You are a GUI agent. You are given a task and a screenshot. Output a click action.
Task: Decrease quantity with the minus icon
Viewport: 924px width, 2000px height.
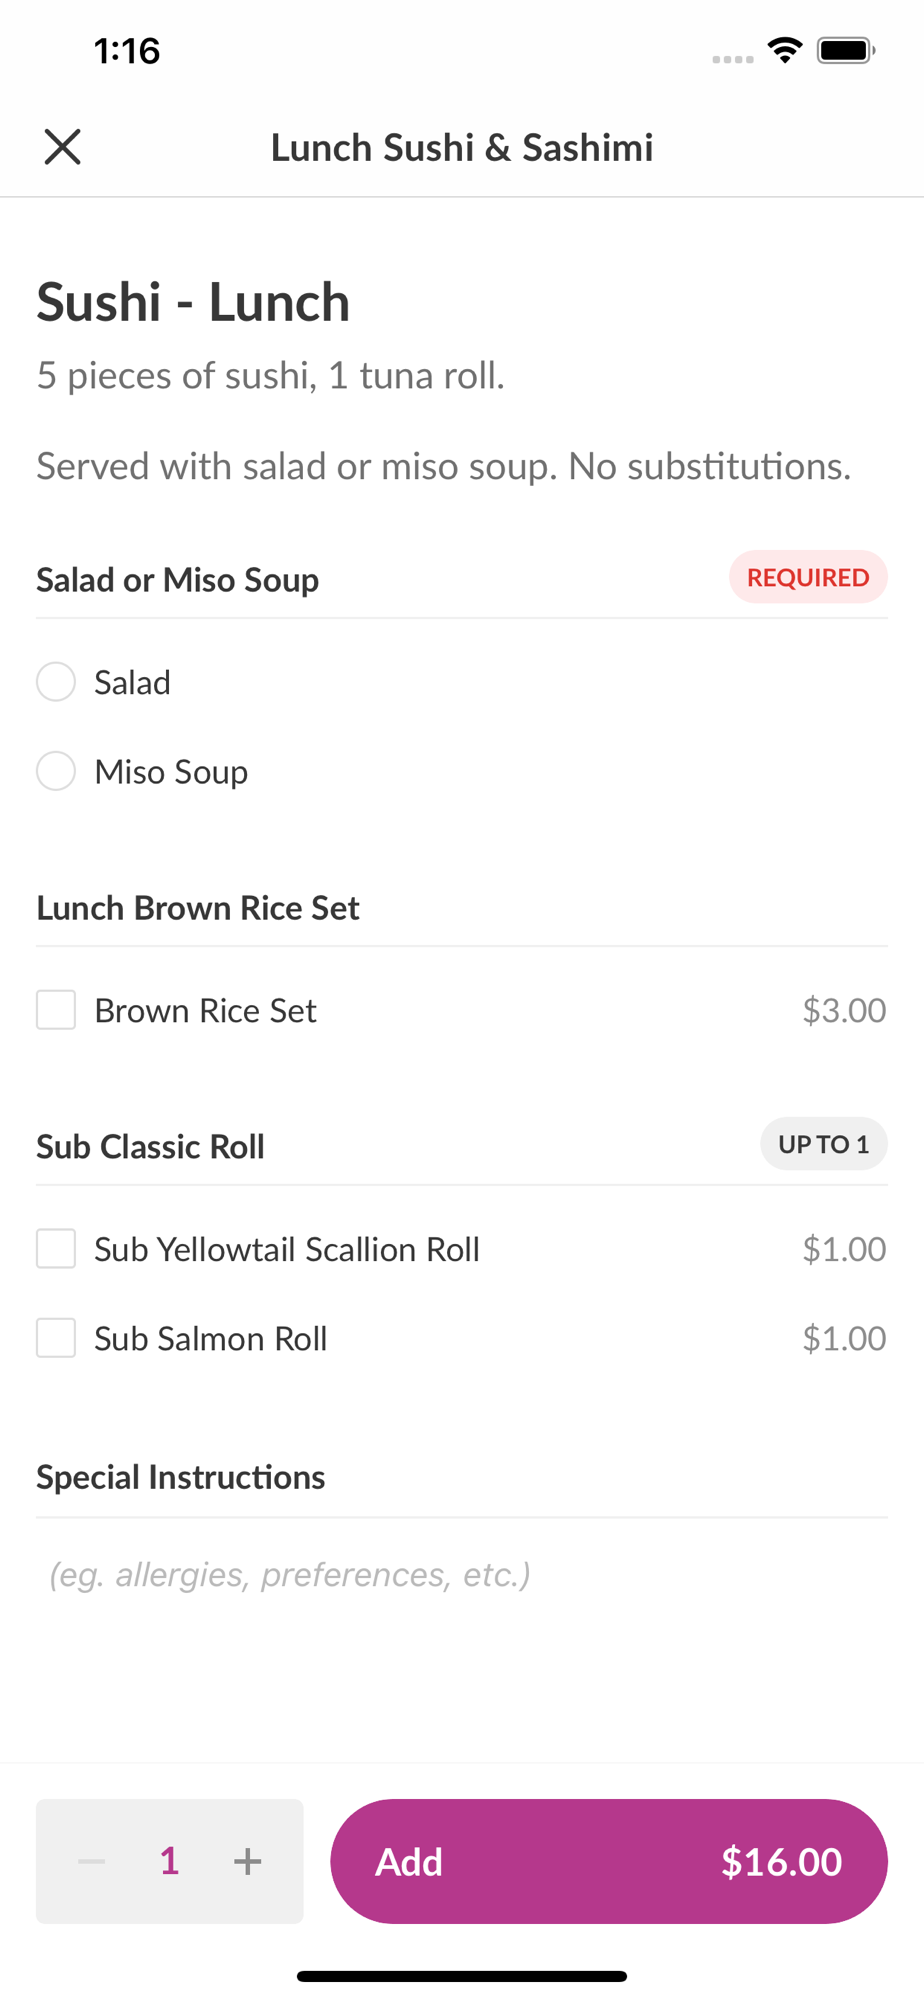(x=92, y=1861)
